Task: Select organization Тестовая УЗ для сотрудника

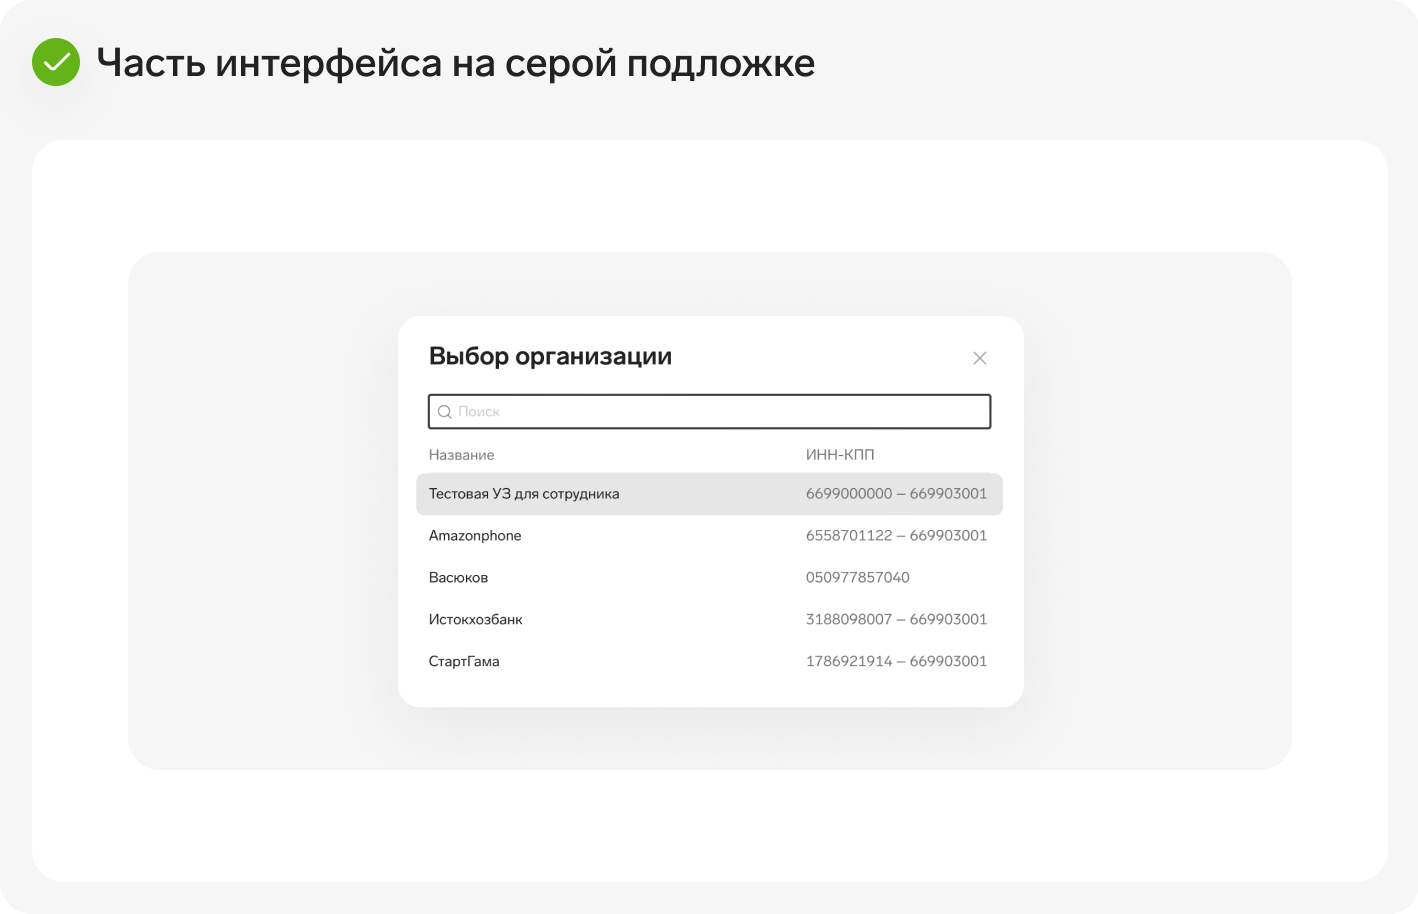Action: [709, 494]
